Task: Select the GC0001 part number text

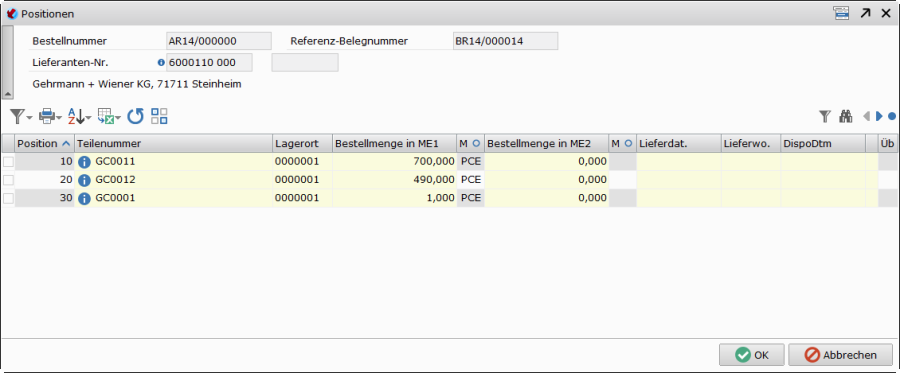Action: [x=115, y=199]
